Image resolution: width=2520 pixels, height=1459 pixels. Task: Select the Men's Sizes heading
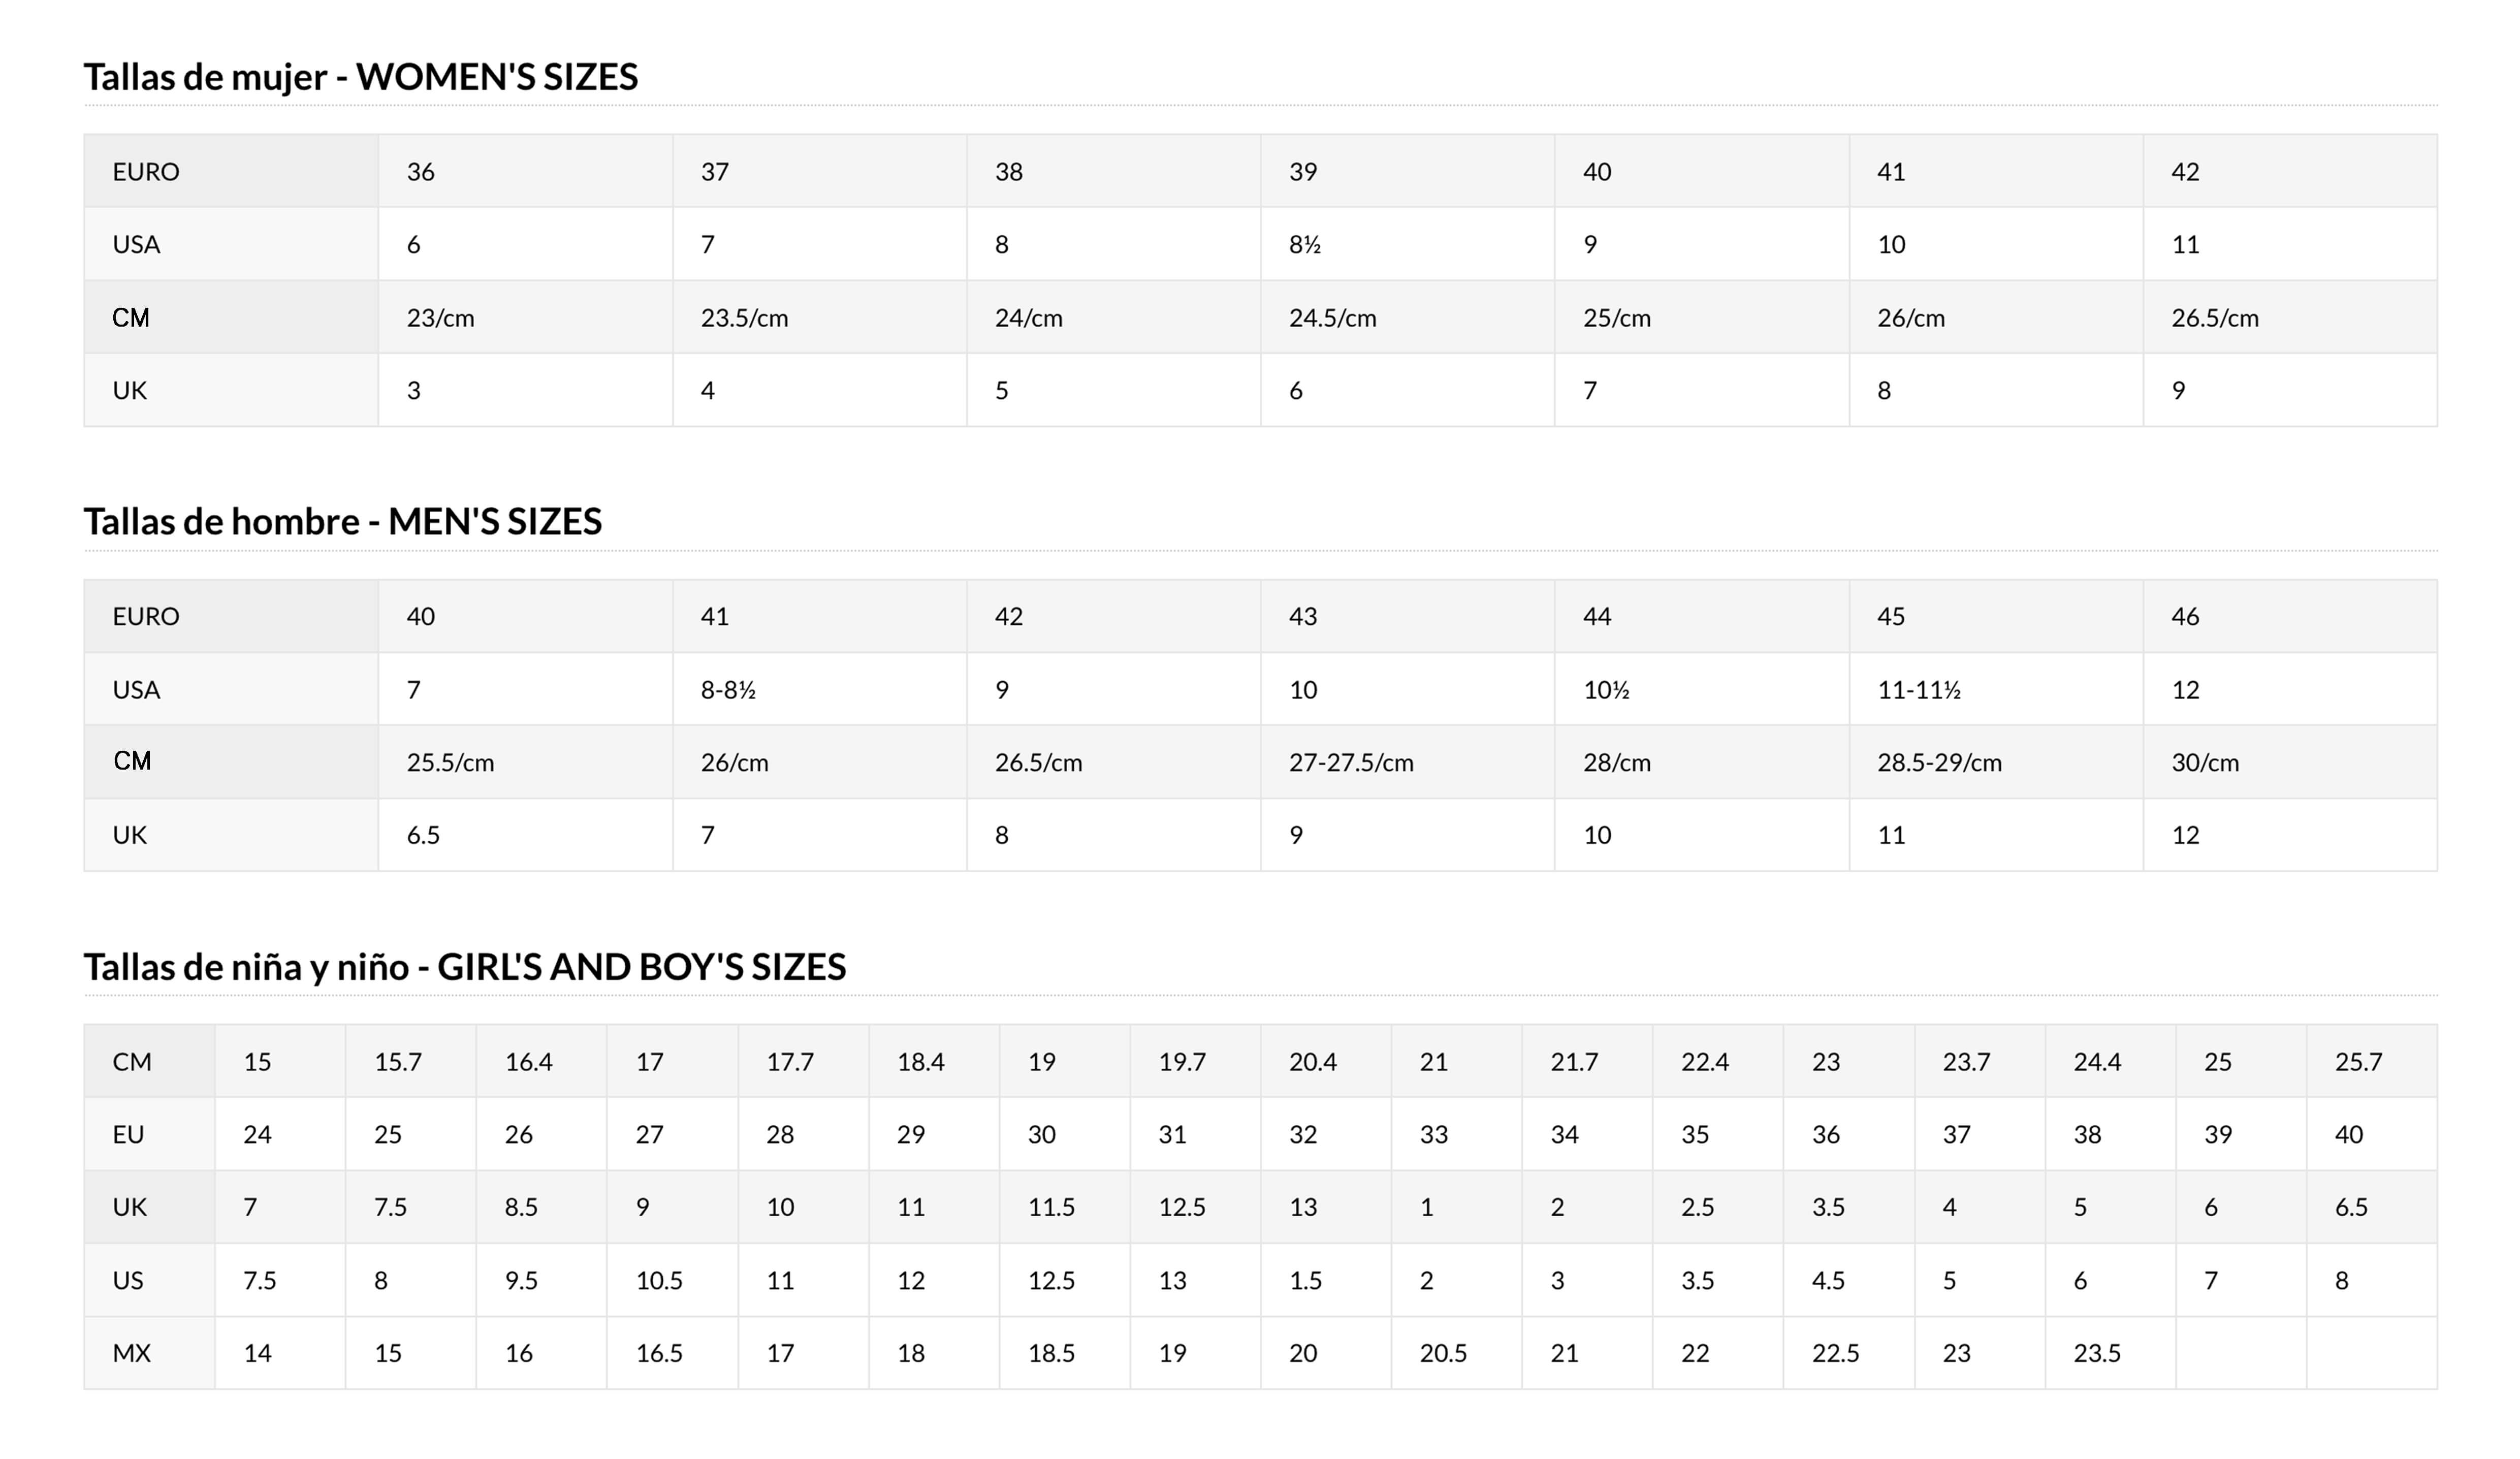(x=342, y=522)
